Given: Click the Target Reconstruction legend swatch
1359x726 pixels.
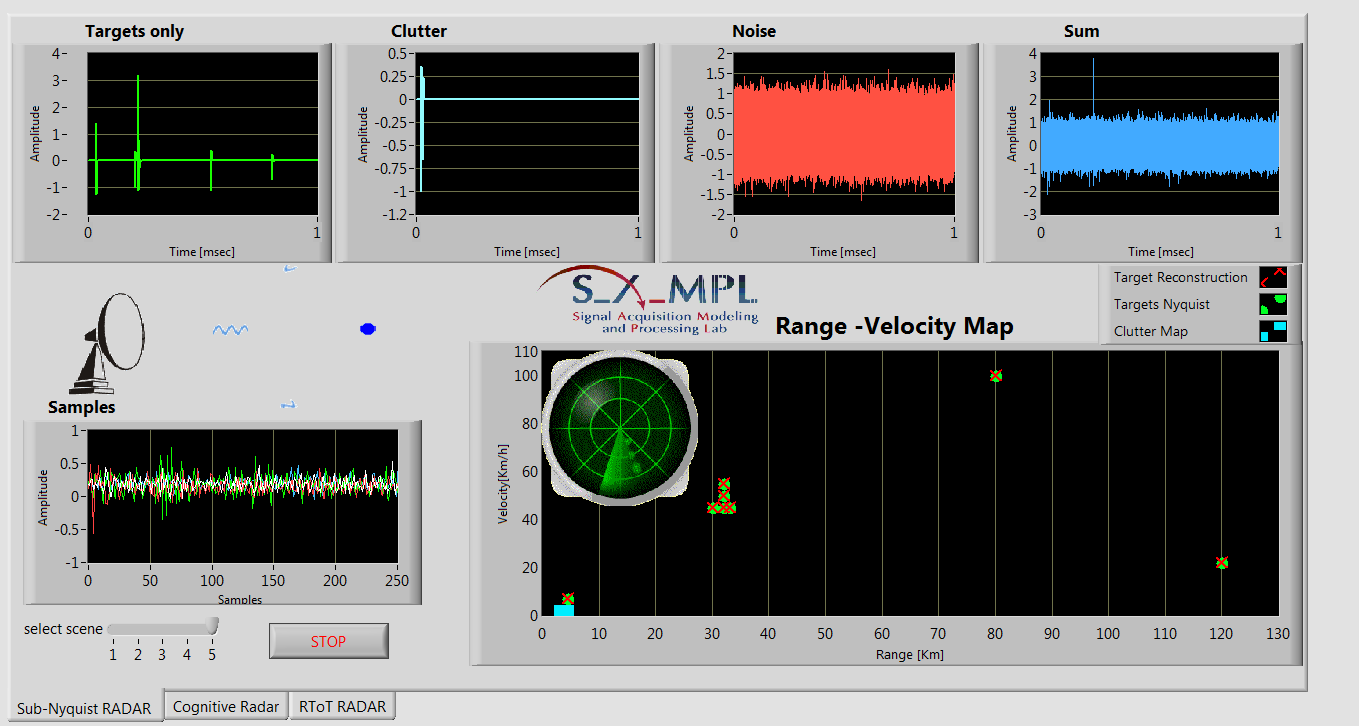Looking at the screenshot, I should (x=1272, y=278).
